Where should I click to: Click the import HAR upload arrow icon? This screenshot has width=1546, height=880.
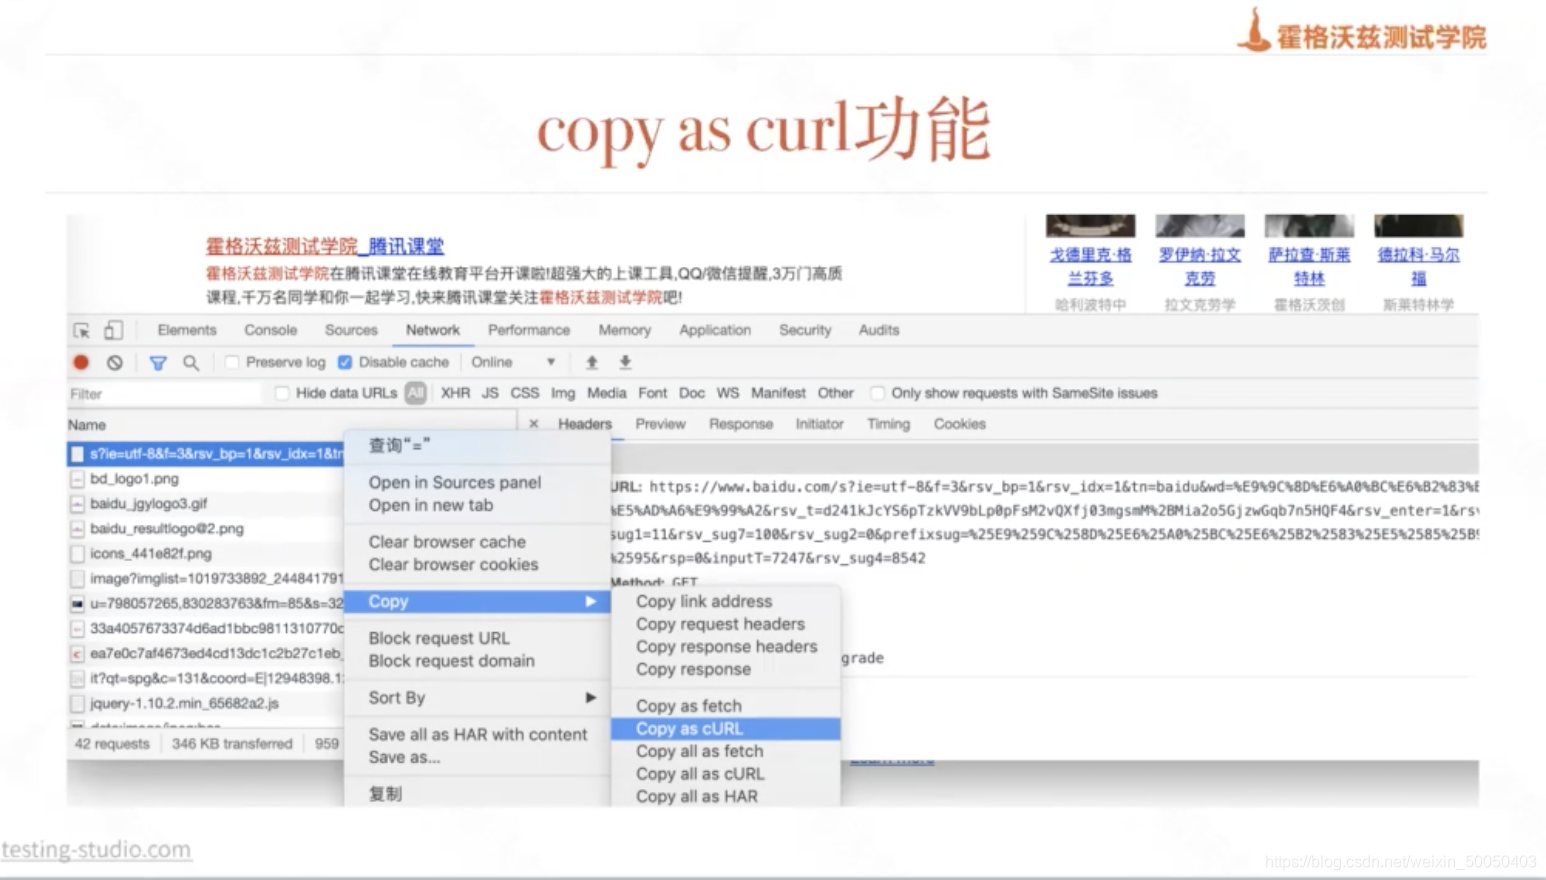pos(592,362)
